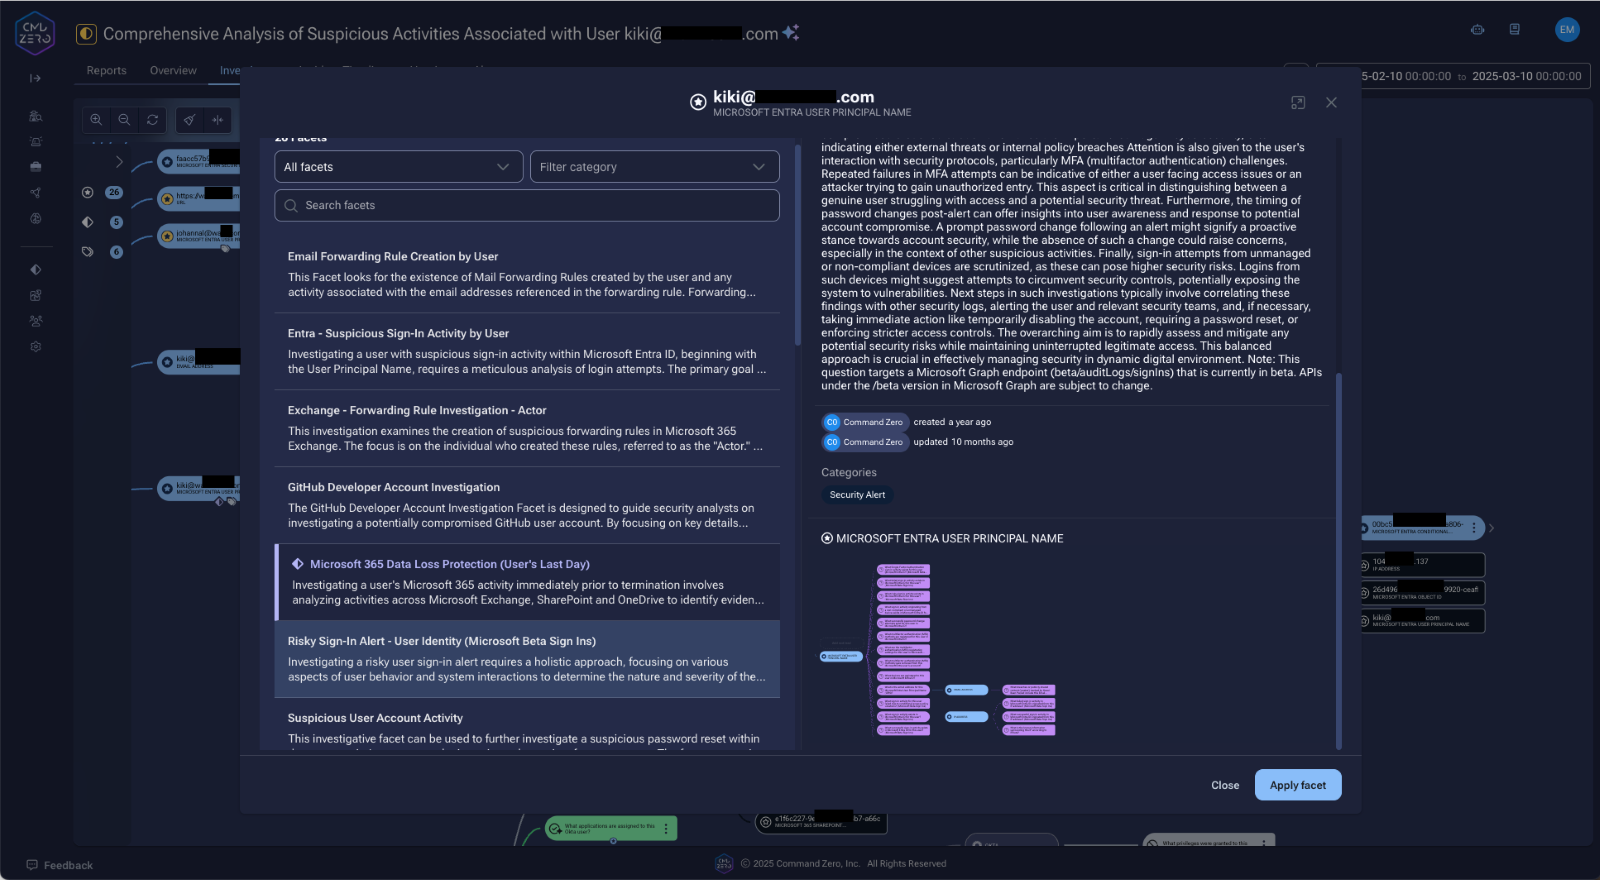Switch to the Reports tab
This screenshot has height=880, width=1600.
pos(107,71)
